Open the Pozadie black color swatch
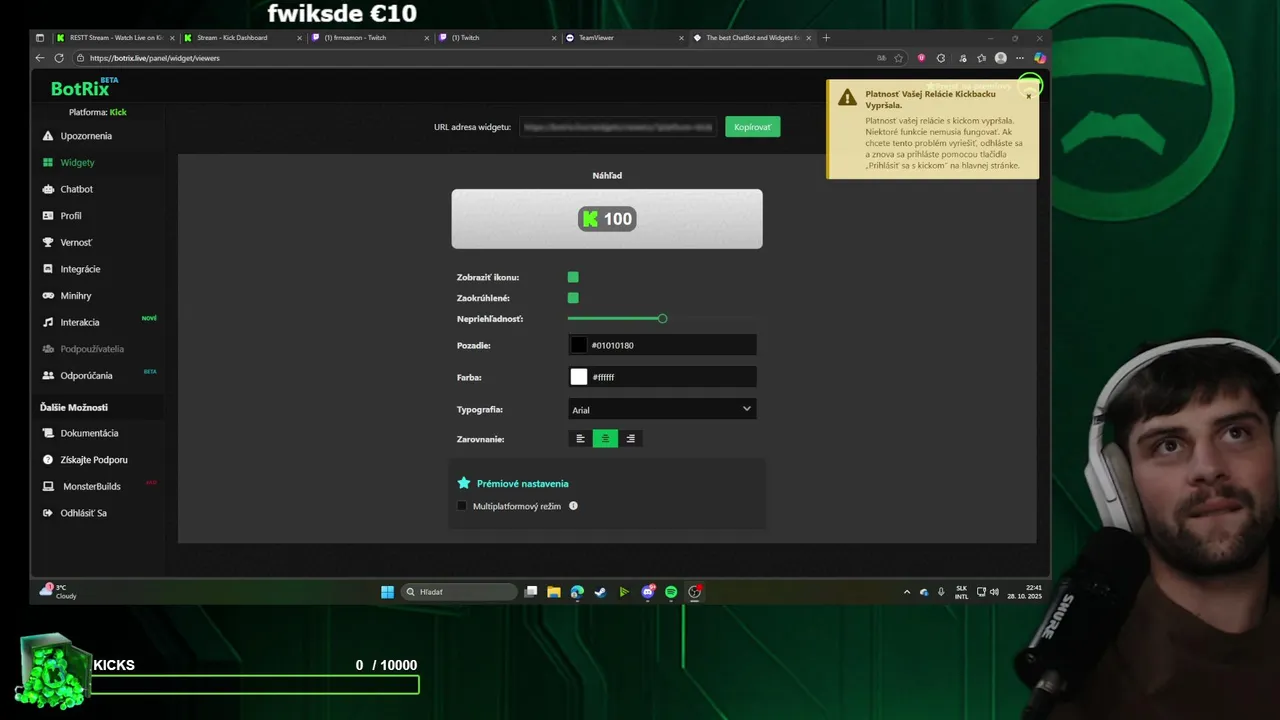The width and height of the screenshot is (1280, 720). 579,345
